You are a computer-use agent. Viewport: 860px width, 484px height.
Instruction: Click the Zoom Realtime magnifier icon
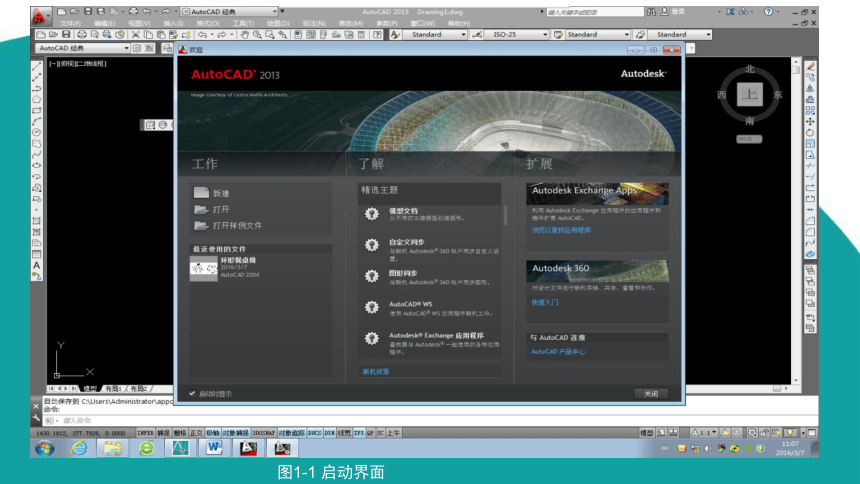click(x=257, y=35)
